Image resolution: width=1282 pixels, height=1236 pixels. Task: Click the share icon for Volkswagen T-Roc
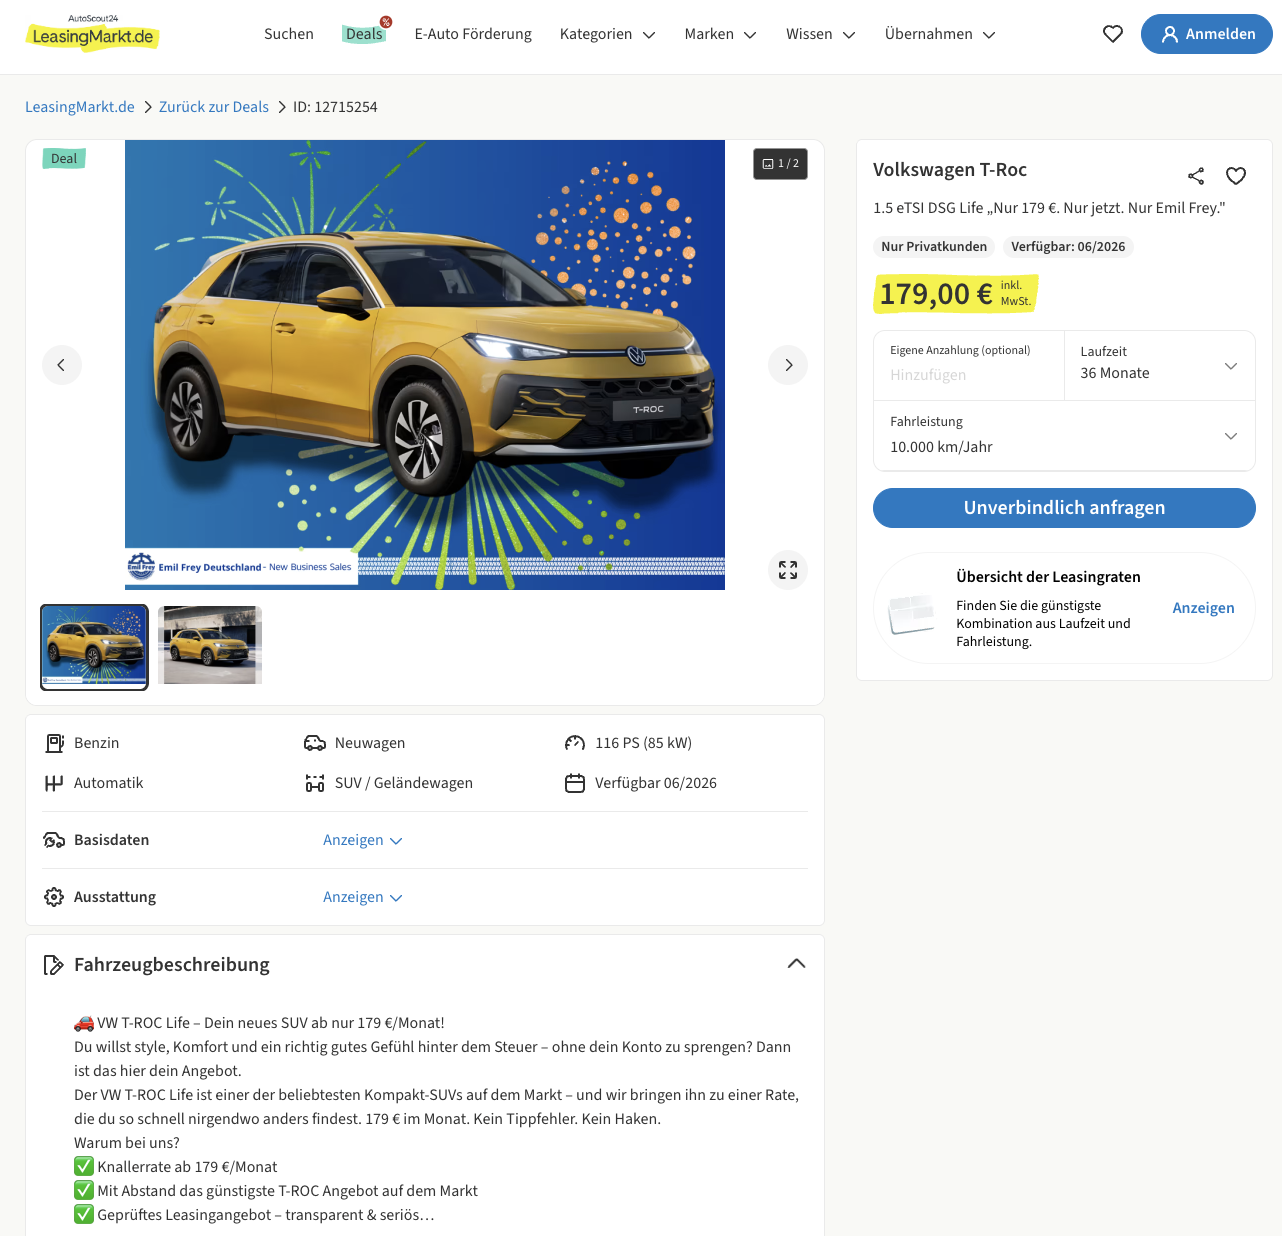pos(1196,176)
